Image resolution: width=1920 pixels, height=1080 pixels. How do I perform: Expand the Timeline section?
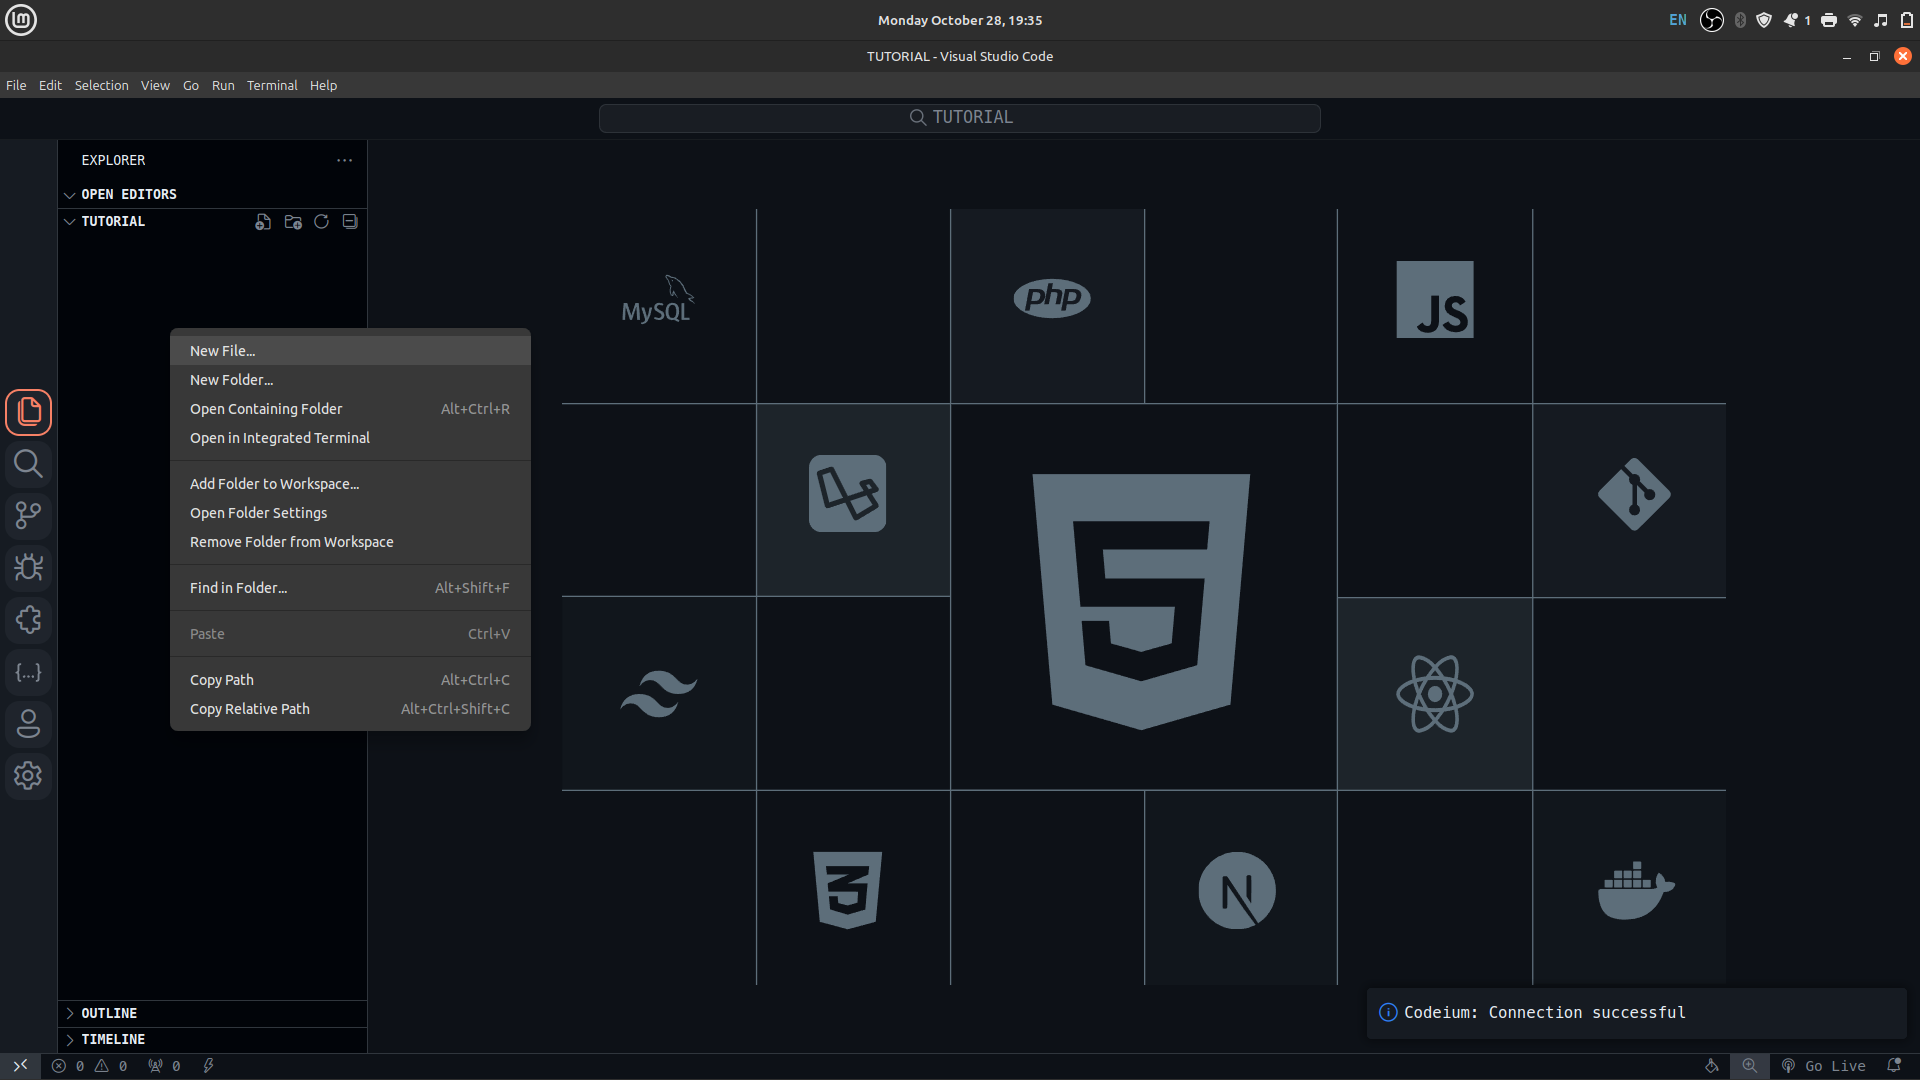pyautogui.click(x=112, y=1039)
